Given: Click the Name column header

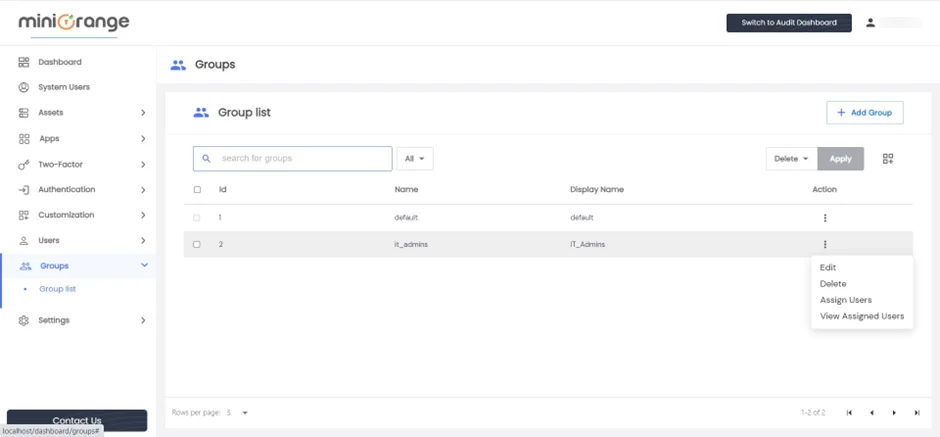Looking at the screenshot, I should pos(406,189).
